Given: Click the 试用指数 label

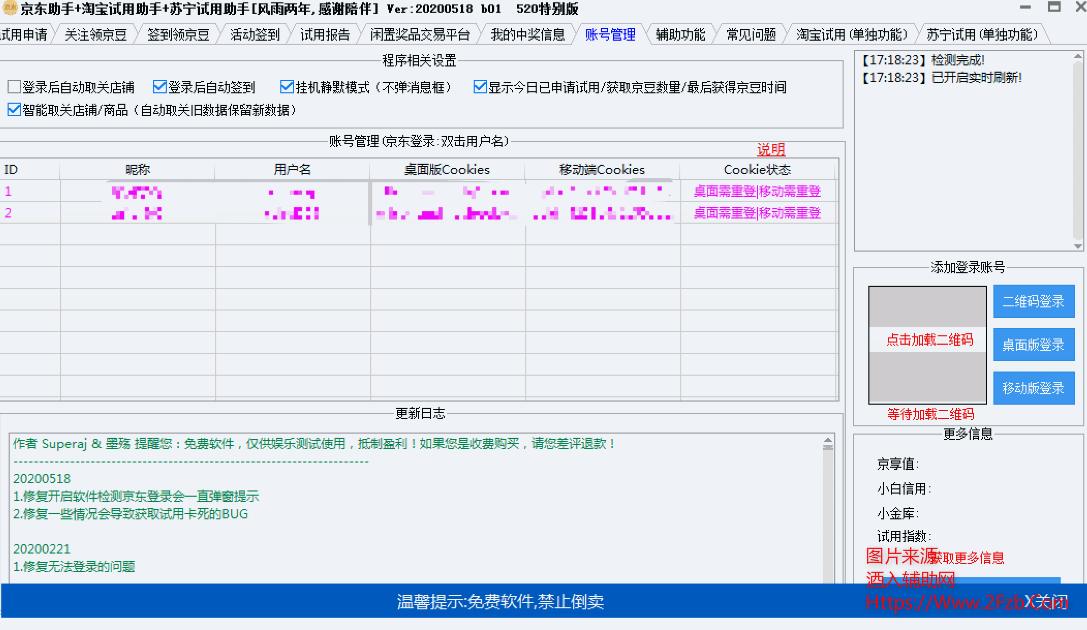Looking at the screenshot, I should click(x=904, y=536).
